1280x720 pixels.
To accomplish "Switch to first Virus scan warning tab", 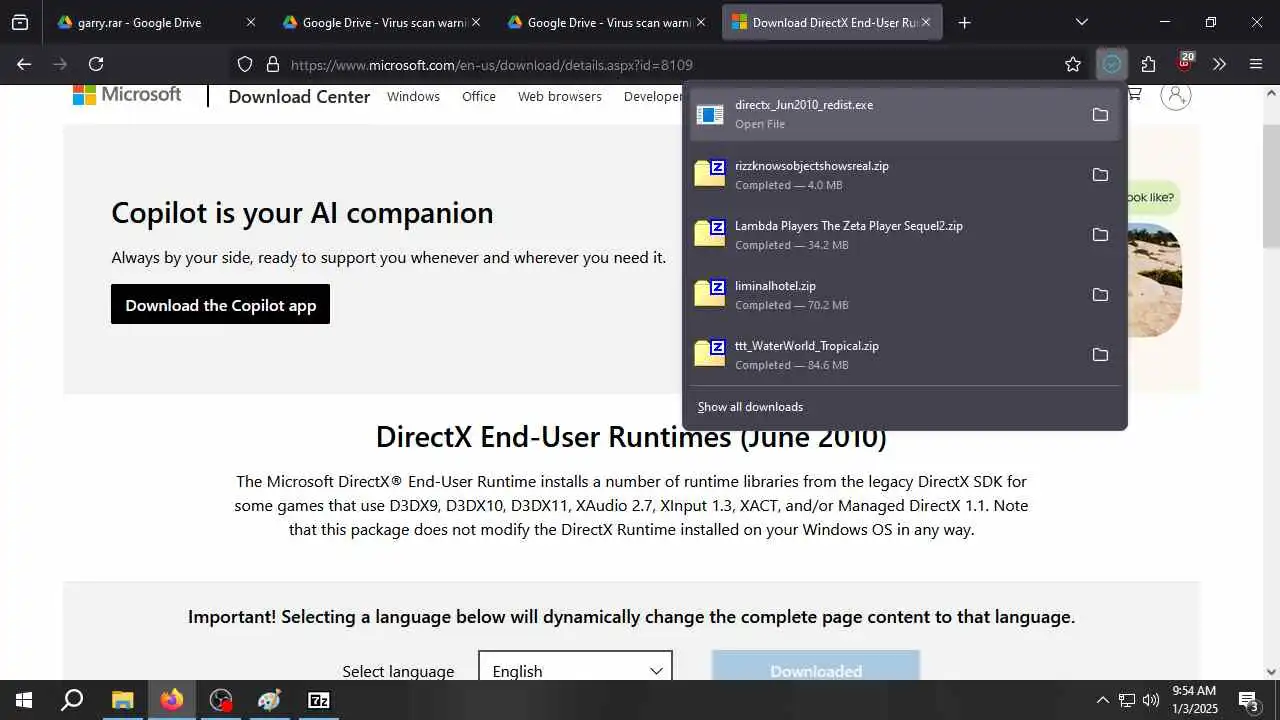I will point(380,22).
